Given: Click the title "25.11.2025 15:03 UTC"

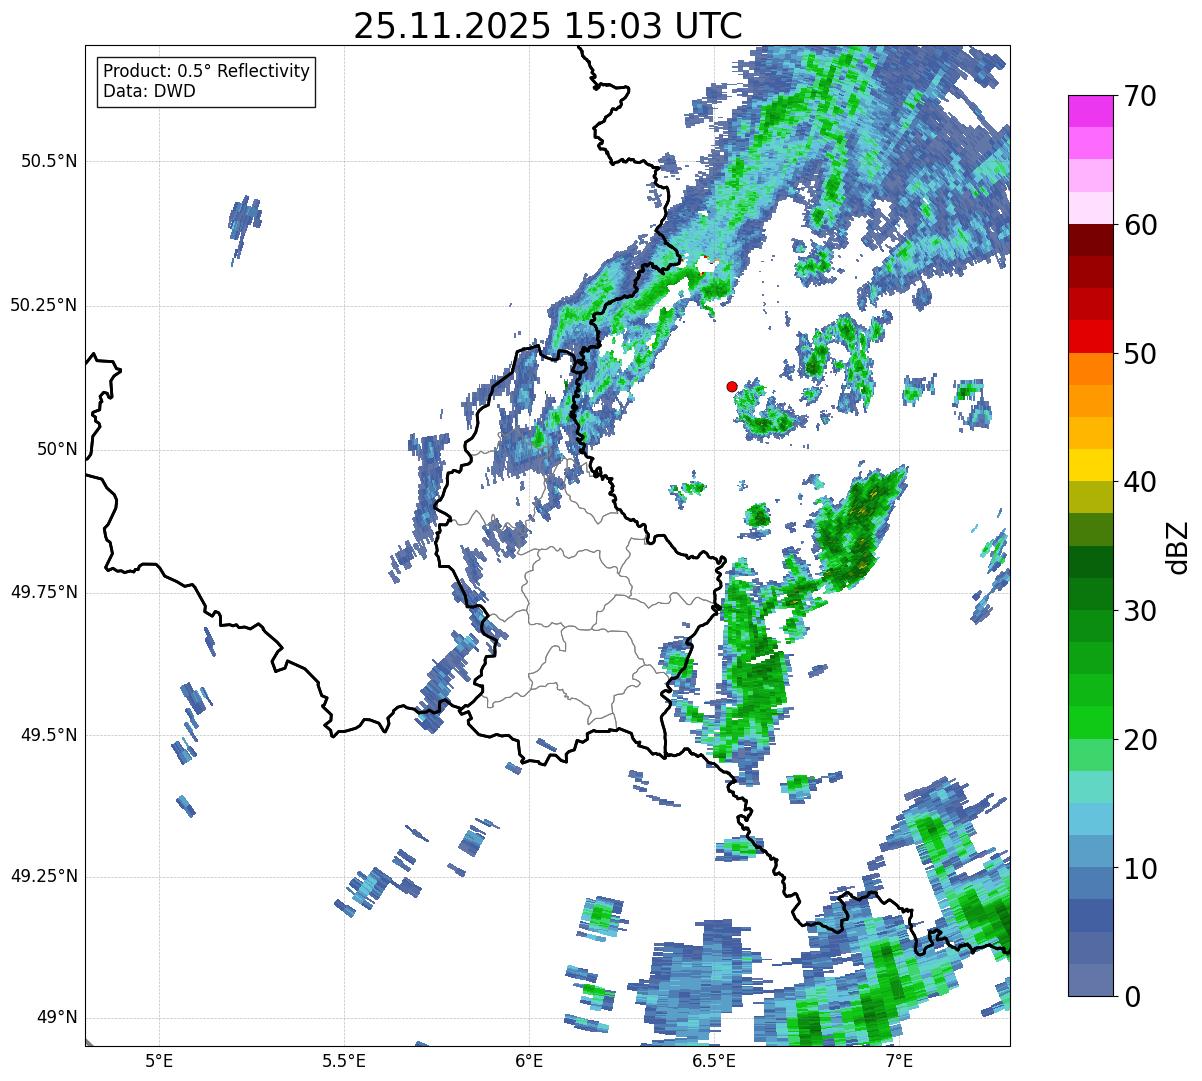Looking at the screenshot, I should [548, 26].
